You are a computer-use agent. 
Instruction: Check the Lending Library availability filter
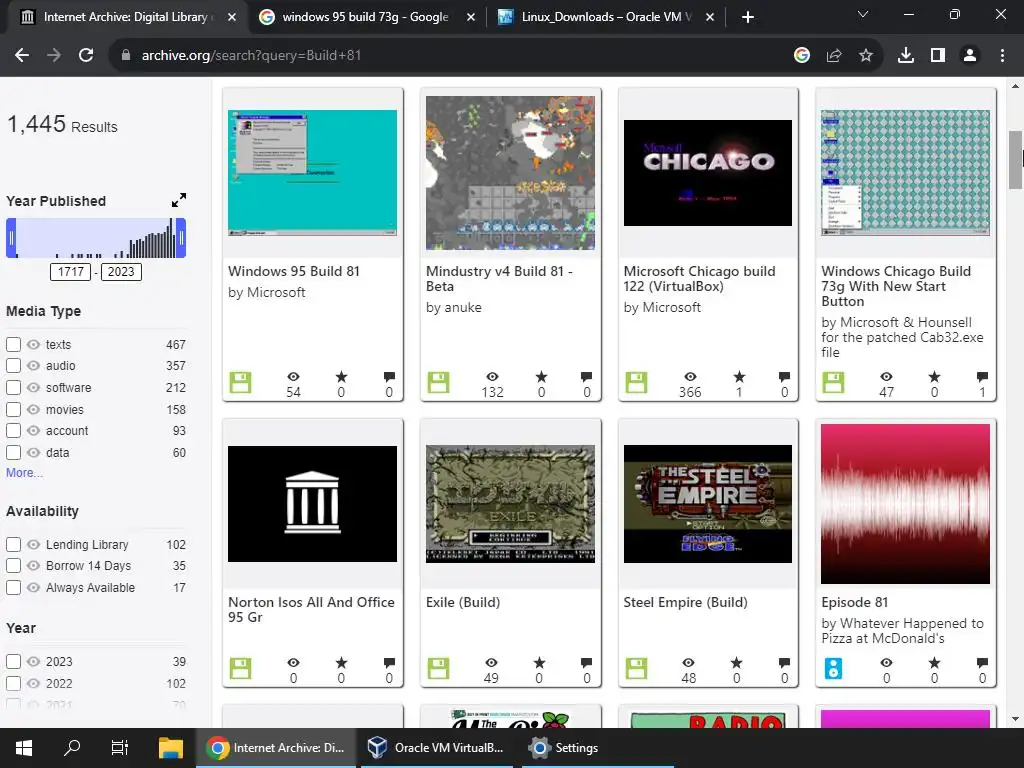[x=13, y=544]
